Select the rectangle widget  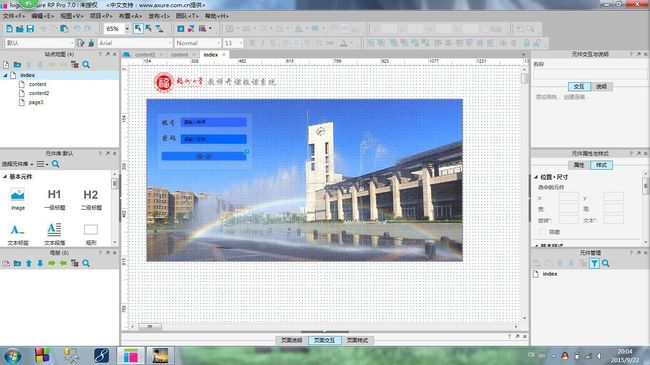[x=91, y=234]
